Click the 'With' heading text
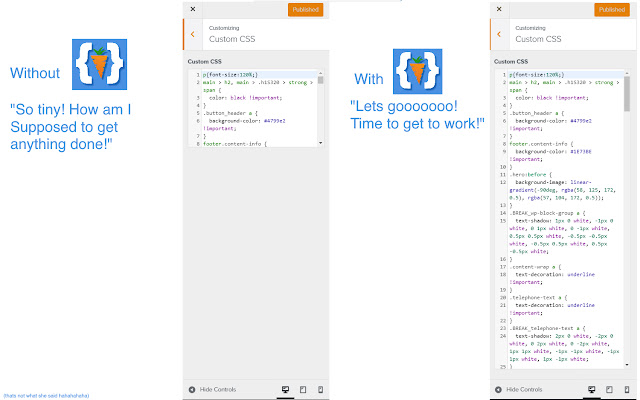Screen dimensions: 640x400 [x=369, y=79]
